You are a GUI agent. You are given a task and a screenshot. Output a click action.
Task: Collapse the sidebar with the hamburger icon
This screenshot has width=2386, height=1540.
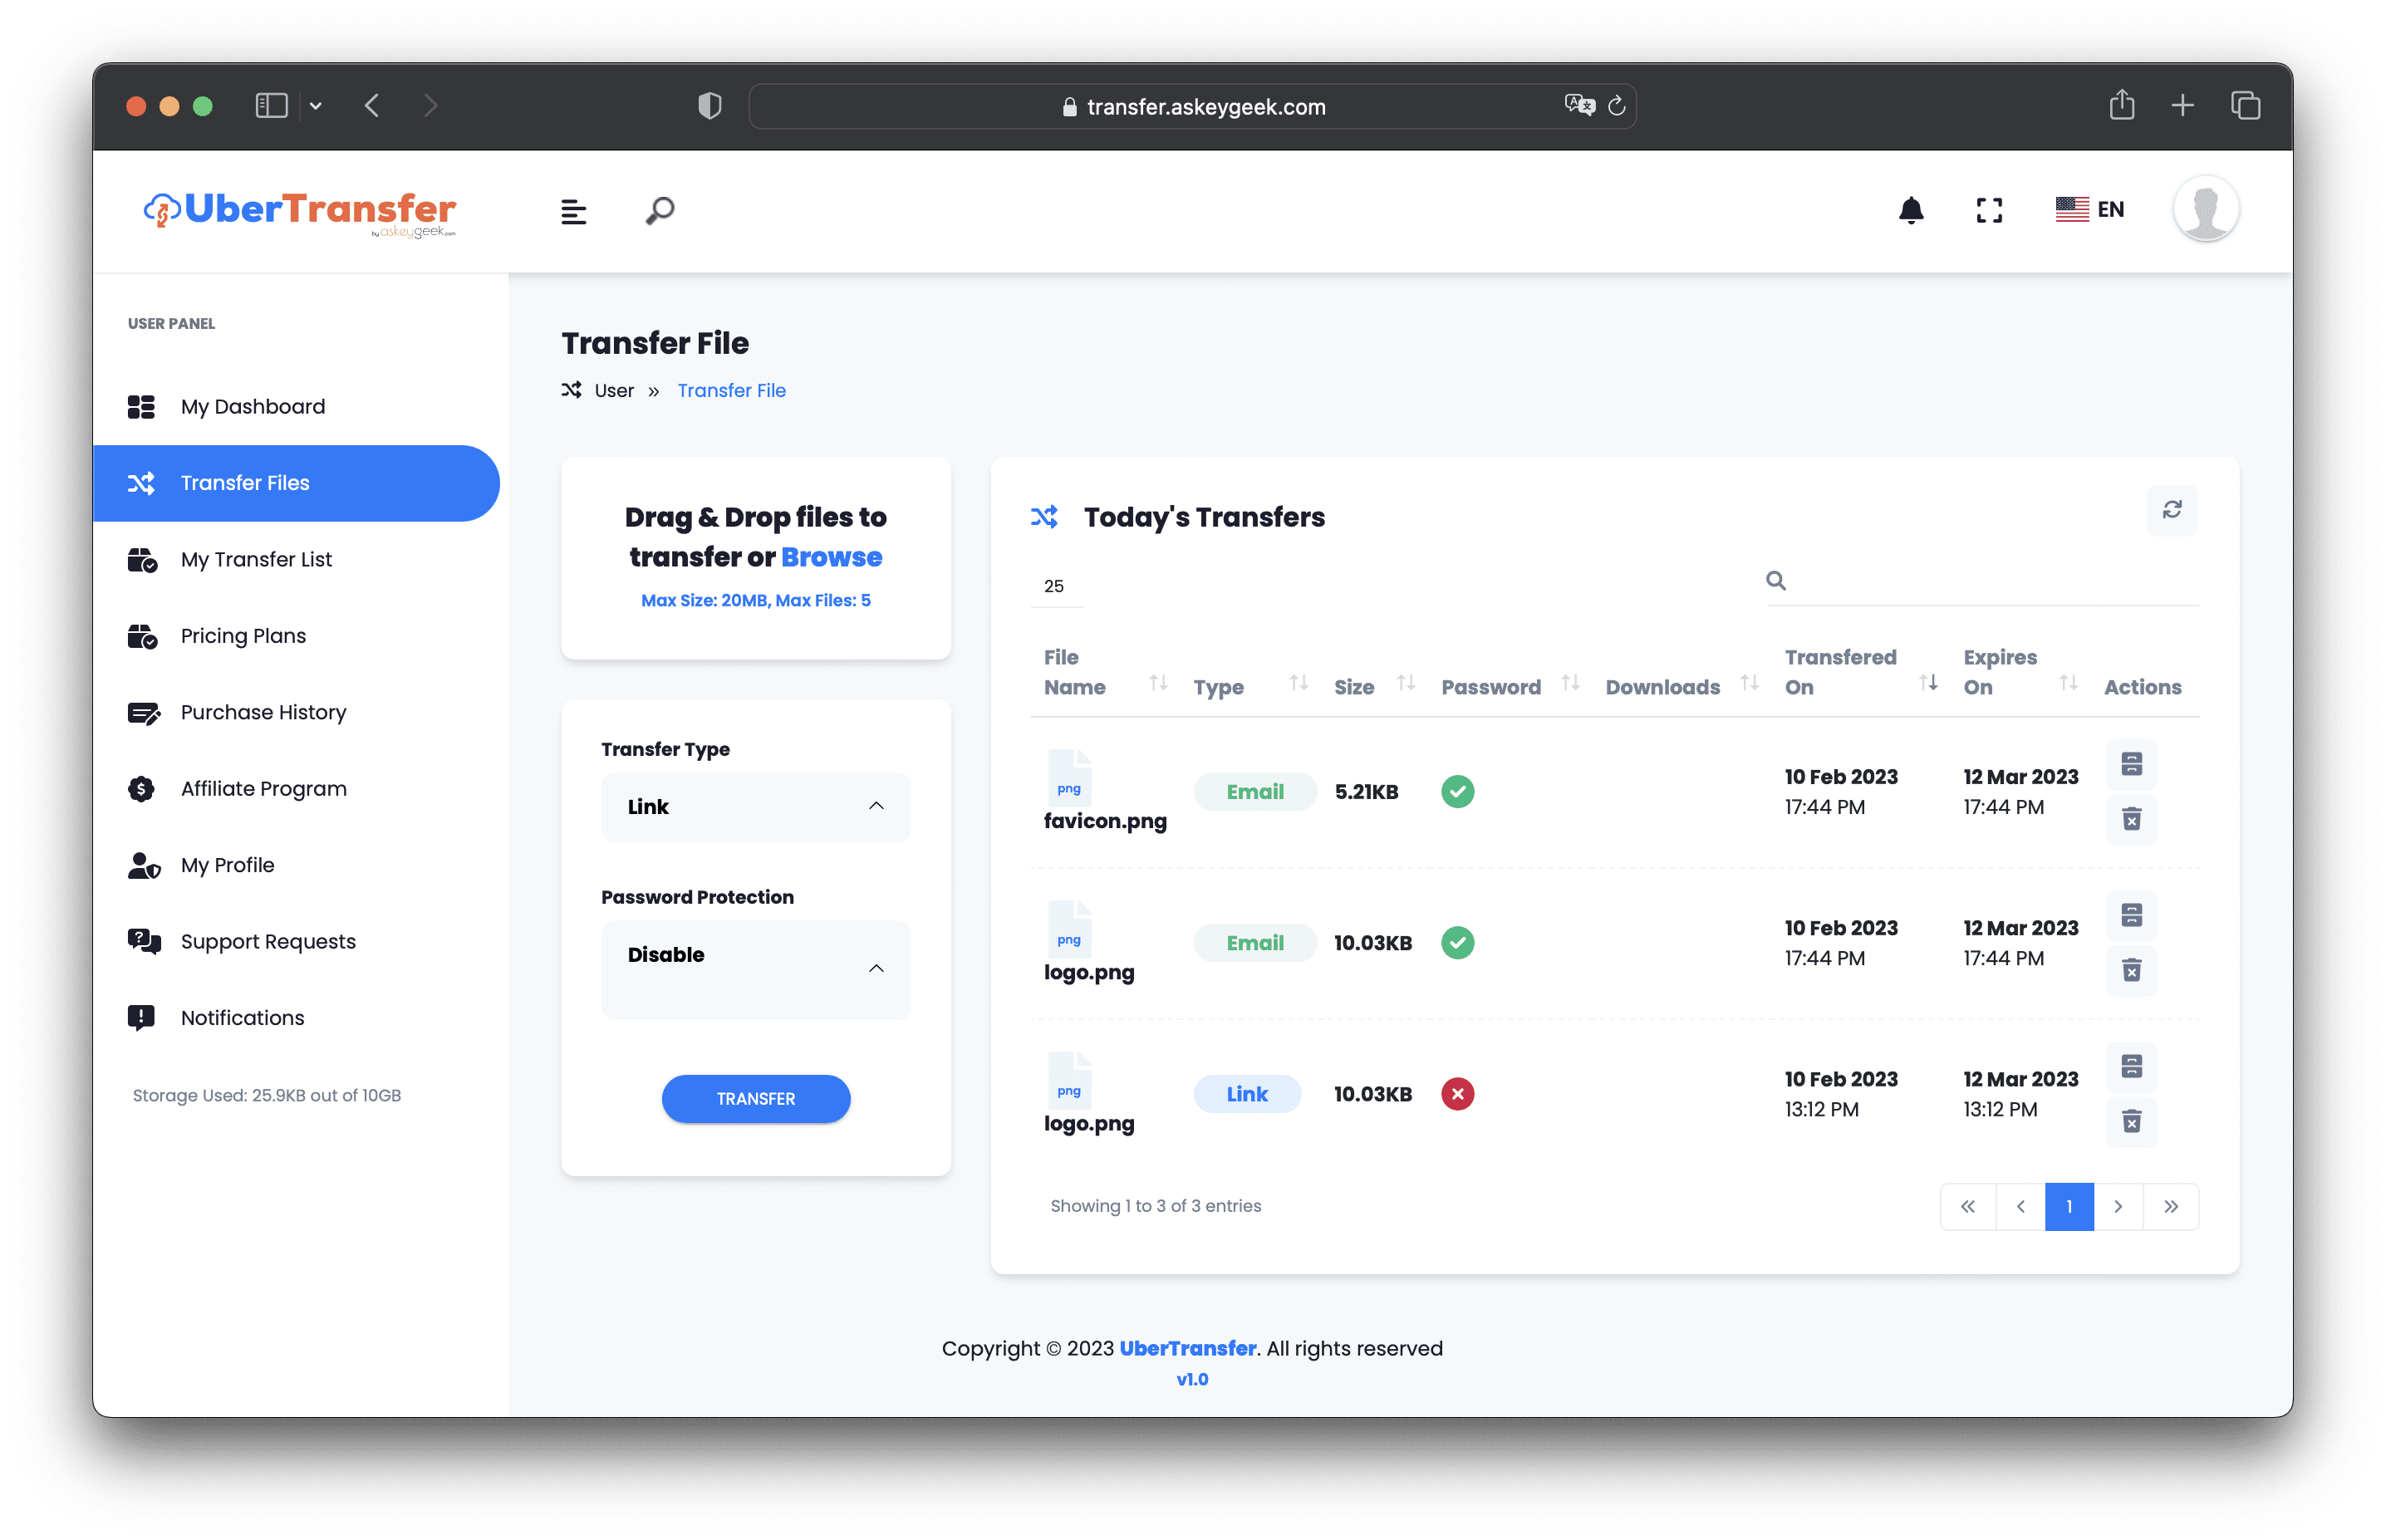coord(574,211)
